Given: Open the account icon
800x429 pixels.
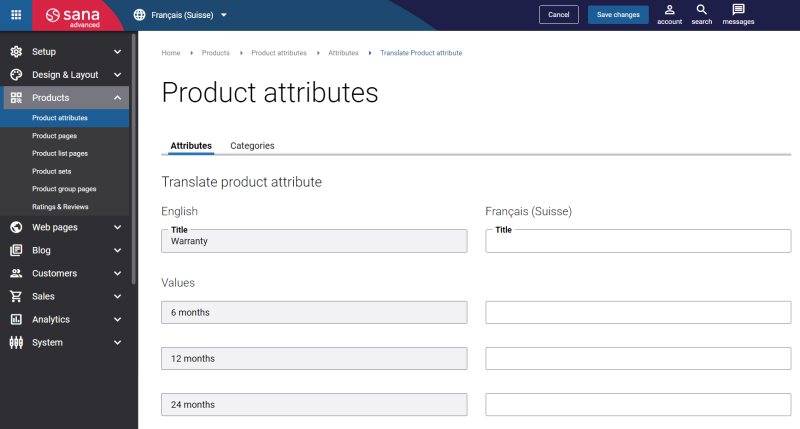Looking at the screenshot, I should pyautogui.click(x=669, y=15).
